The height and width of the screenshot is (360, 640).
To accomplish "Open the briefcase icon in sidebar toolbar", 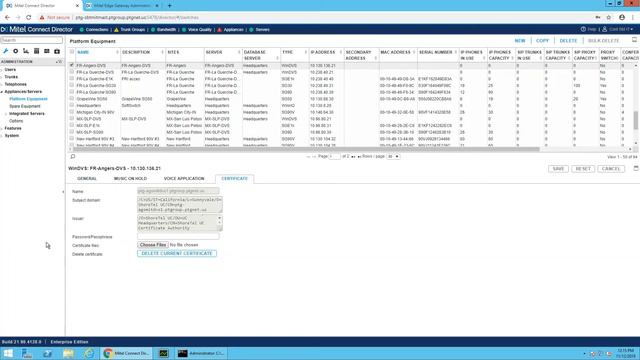I will point(57,51).
